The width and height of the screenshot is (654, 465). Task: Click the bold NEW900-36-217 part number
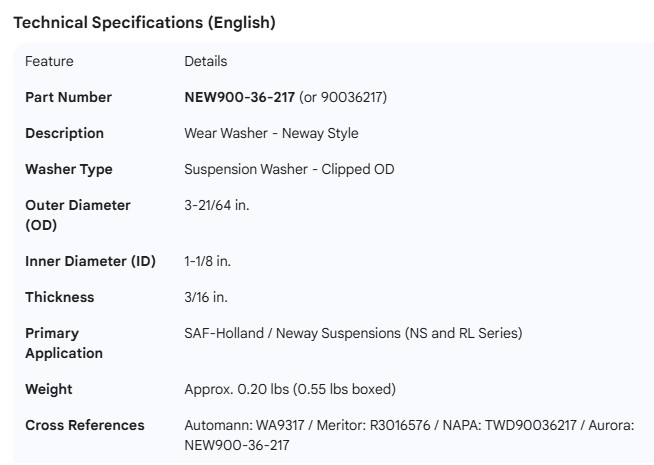click(x=239, y=97)
